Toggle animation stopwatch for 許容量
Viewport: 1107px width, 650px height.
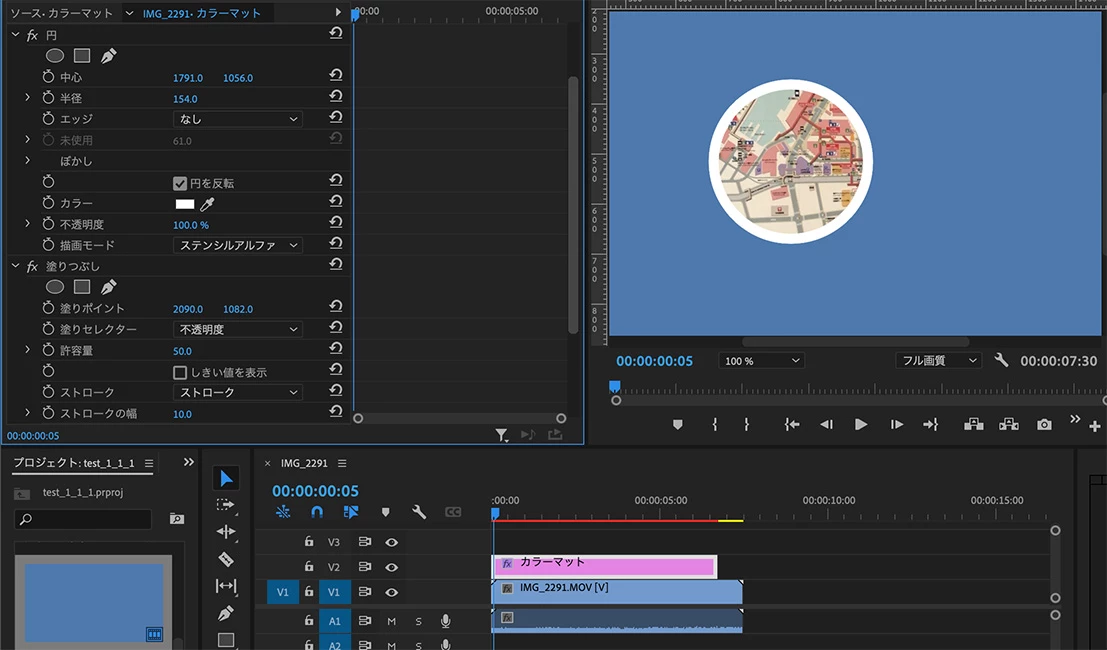[x=48, y=350]
